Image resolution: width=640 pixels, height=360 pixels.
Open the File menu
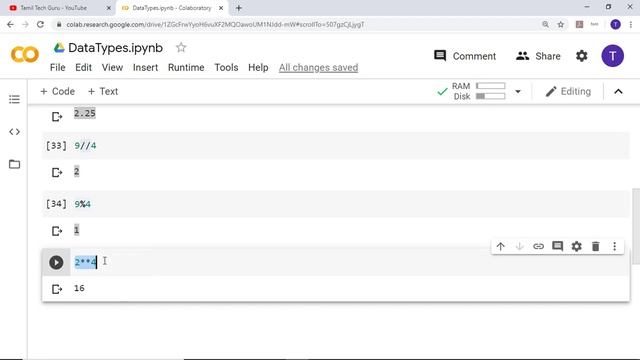point(58,67)
